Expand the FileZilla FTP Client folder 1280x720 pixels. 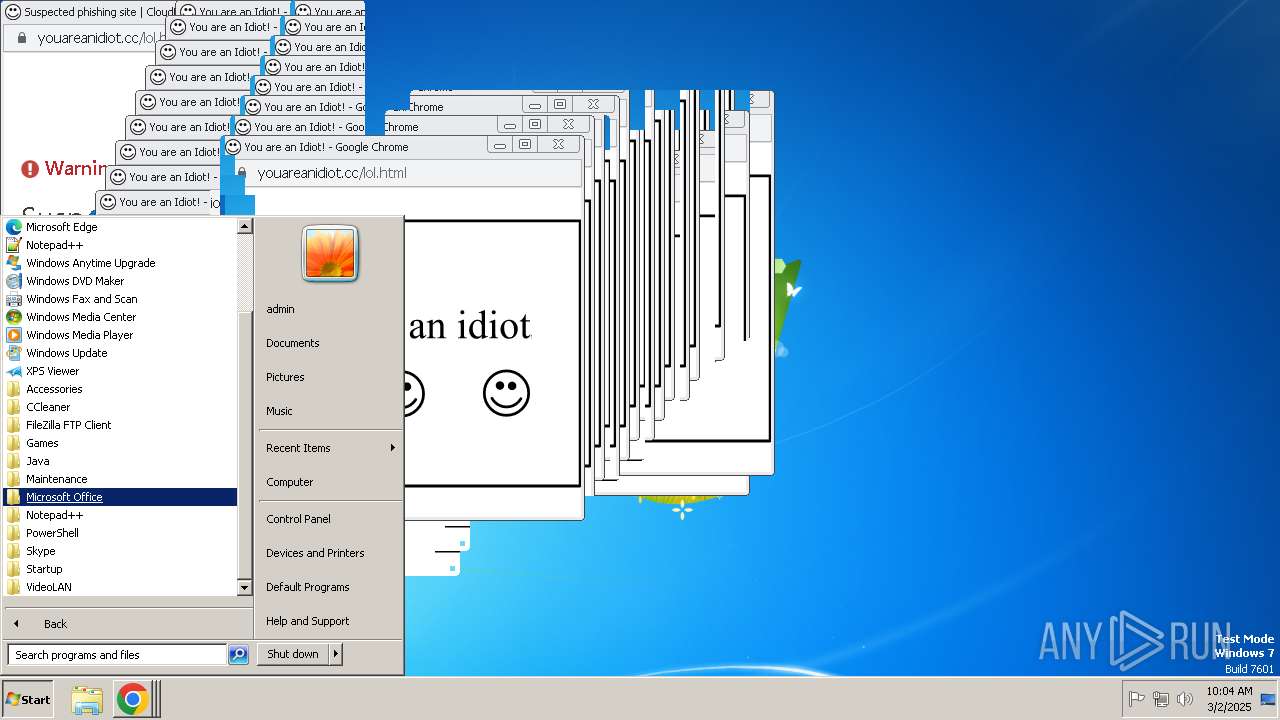pyautogui.click(x=120, y=425)
